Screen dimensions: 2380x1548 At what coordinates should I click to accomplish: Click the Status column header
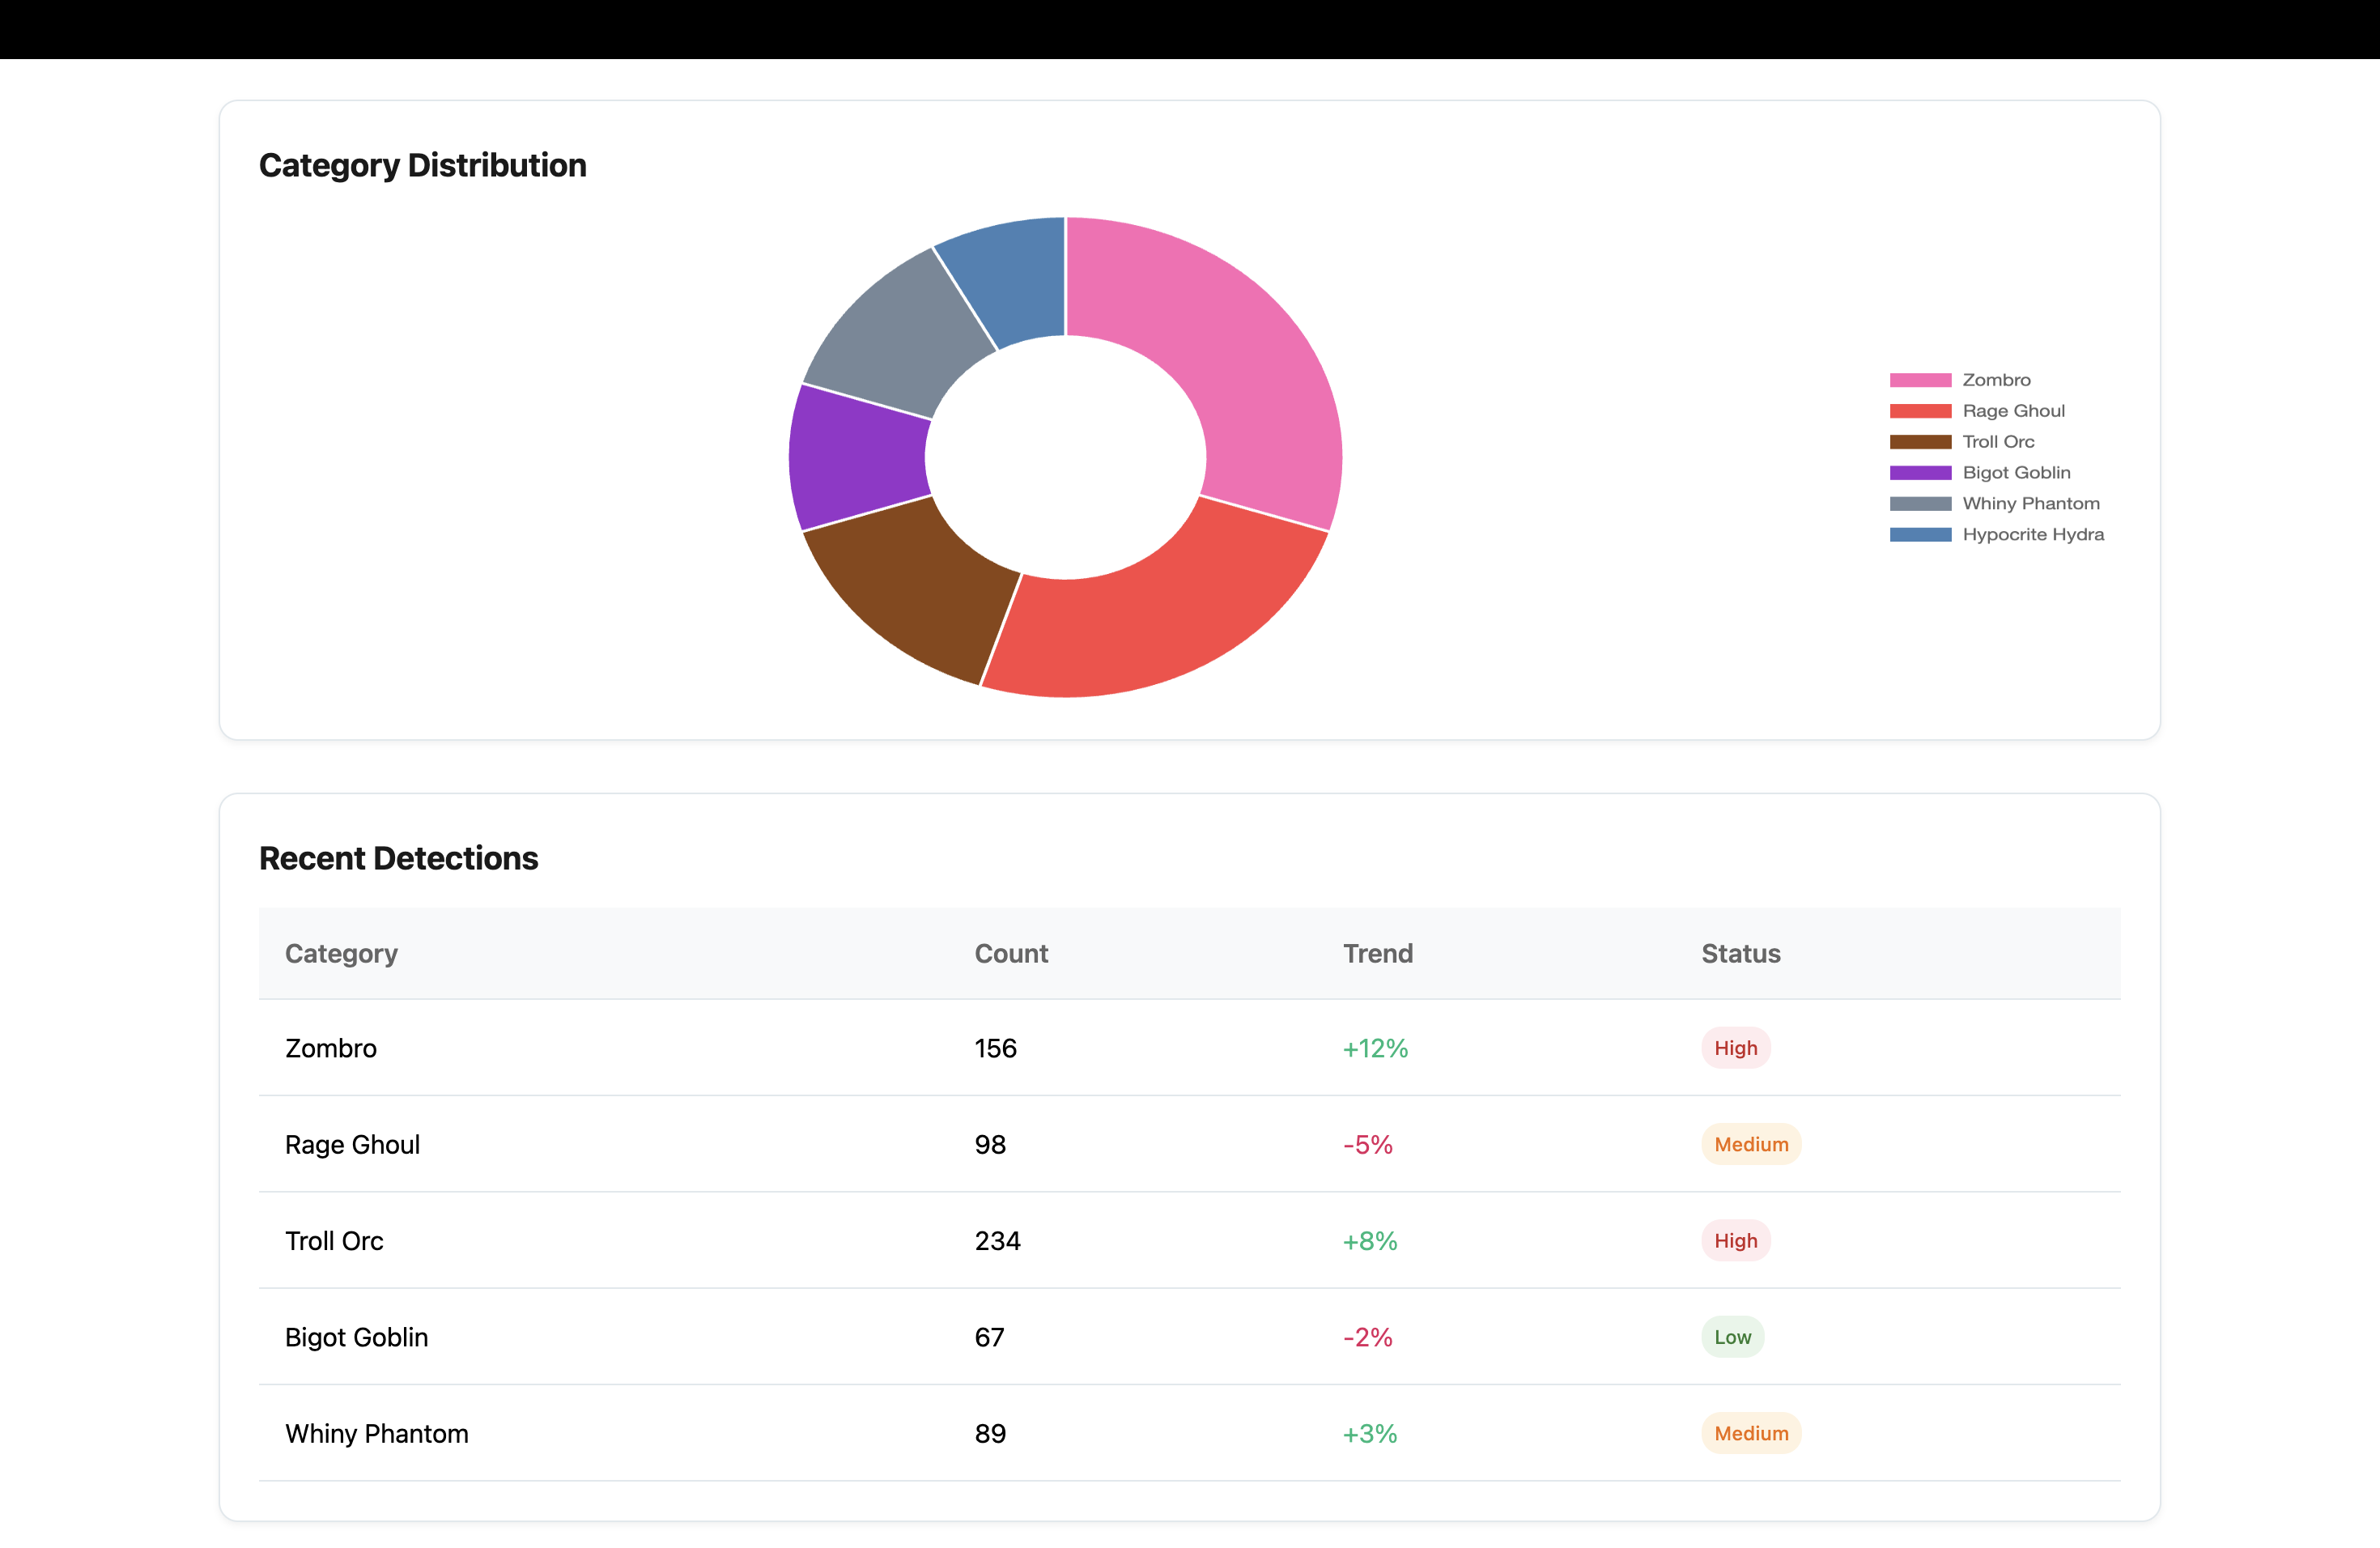pyautogui.click(x=1740, y=954)
